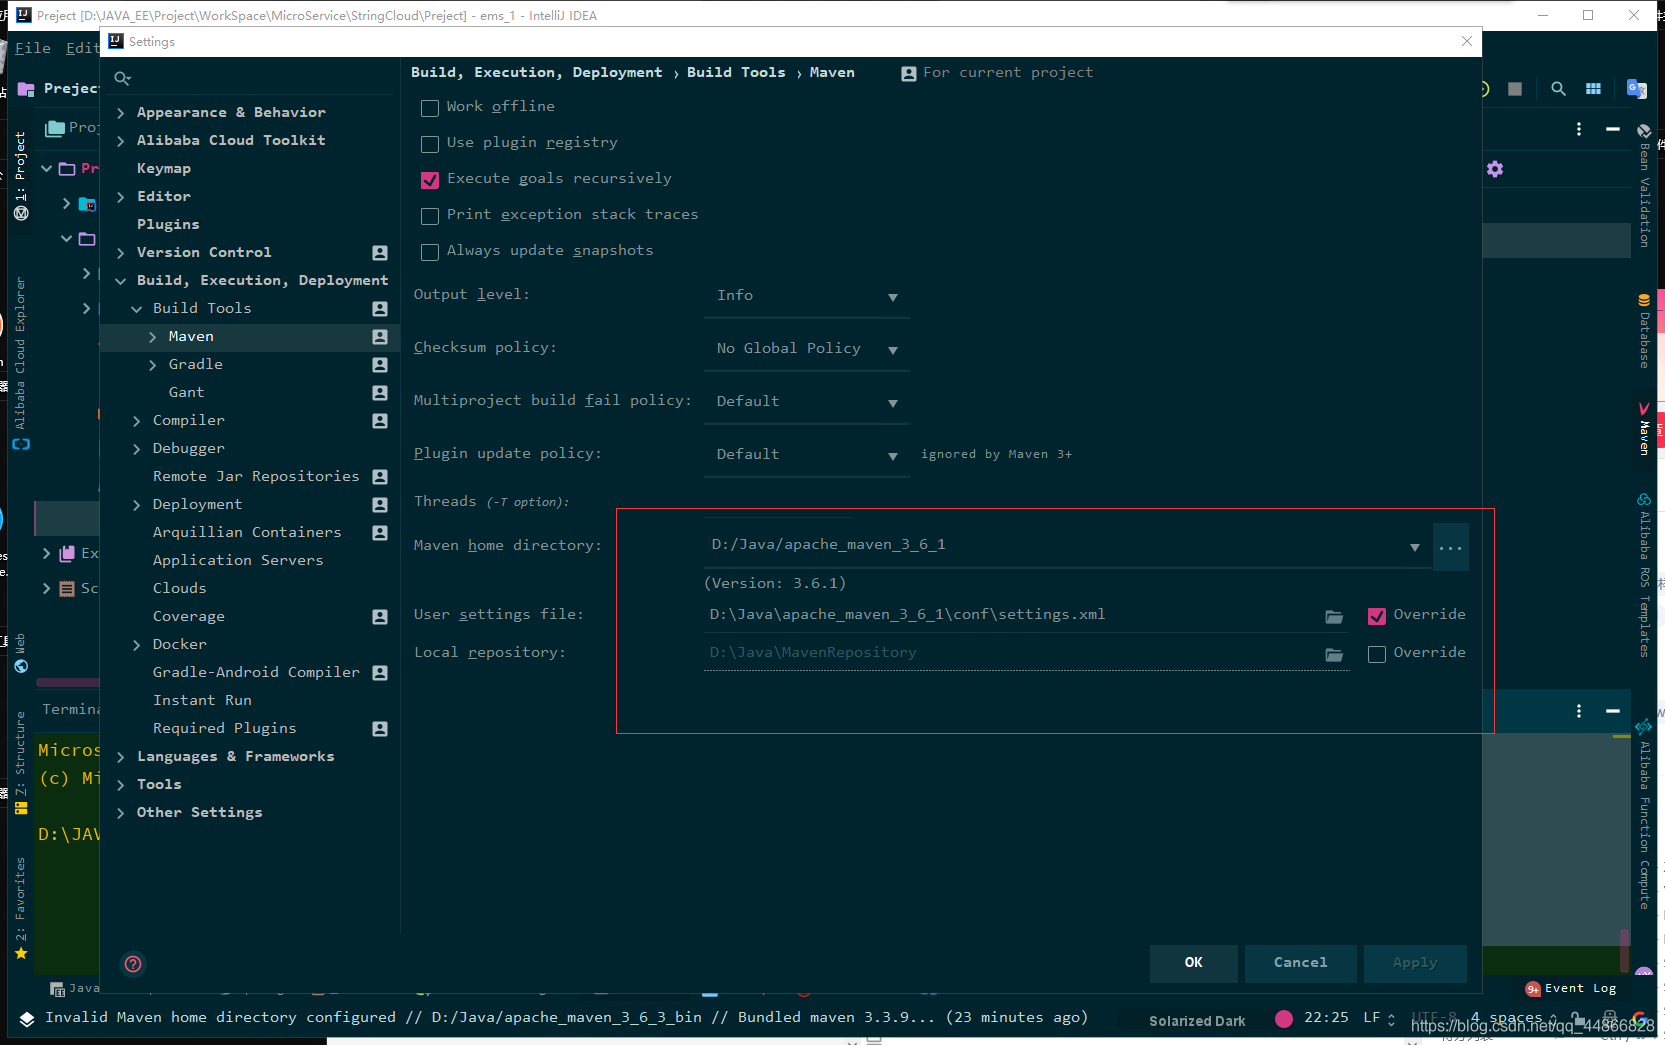Open the Bean Validation tool window strip
This screenshot has width=1665, height=1045.
pos(1644,187)
